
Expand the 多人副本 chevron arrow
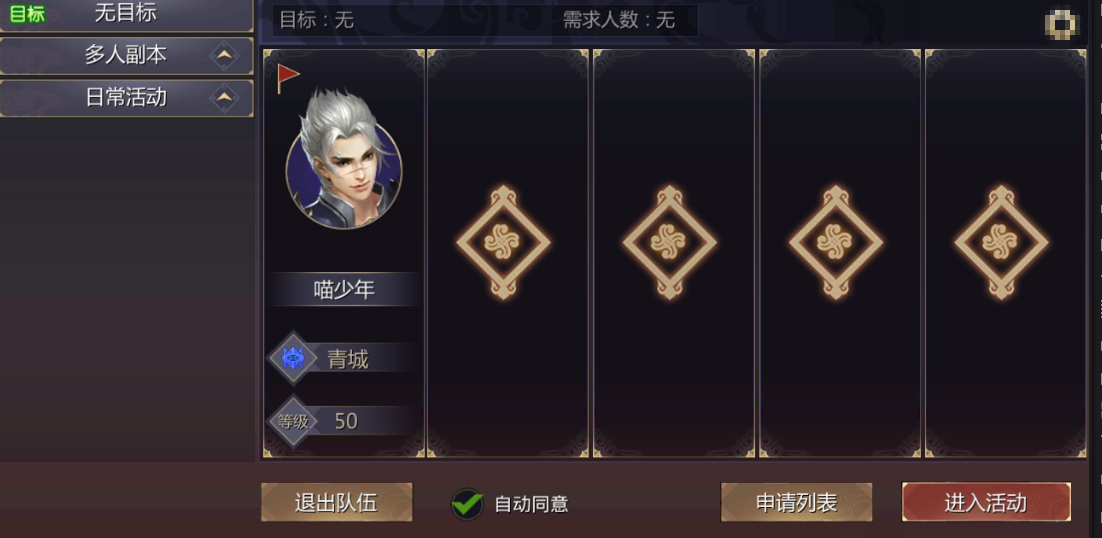pyautogui.click(x=224, y=55)
